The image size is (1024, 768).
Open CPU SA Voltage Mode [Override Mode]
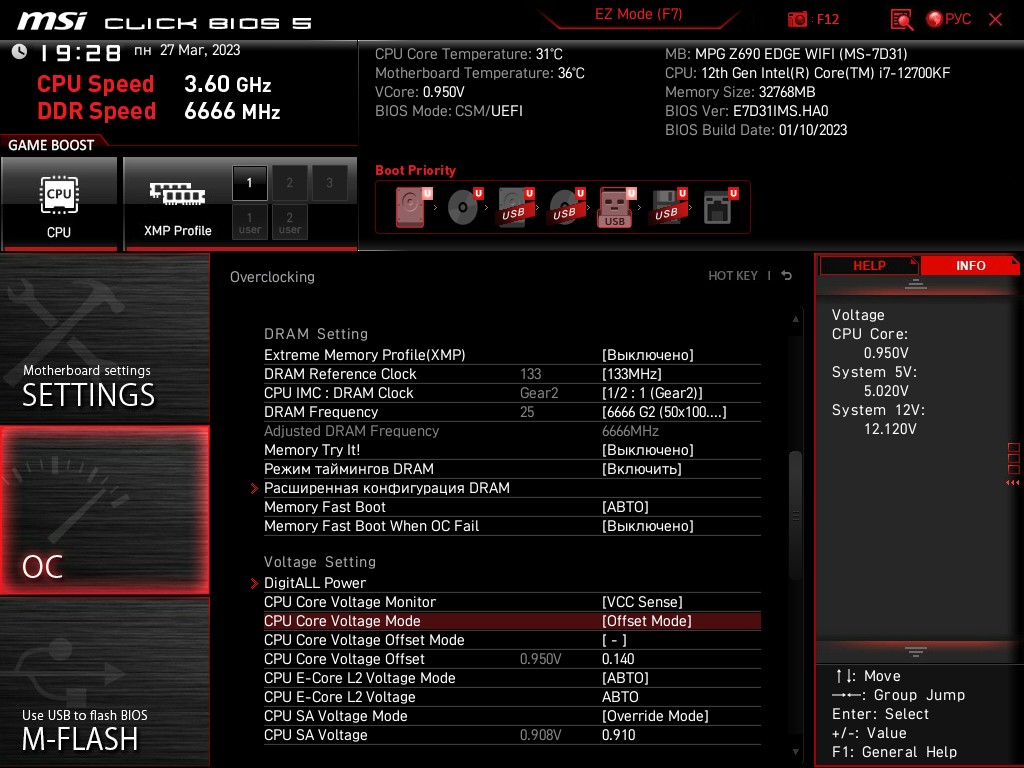(x=655, y=715)
